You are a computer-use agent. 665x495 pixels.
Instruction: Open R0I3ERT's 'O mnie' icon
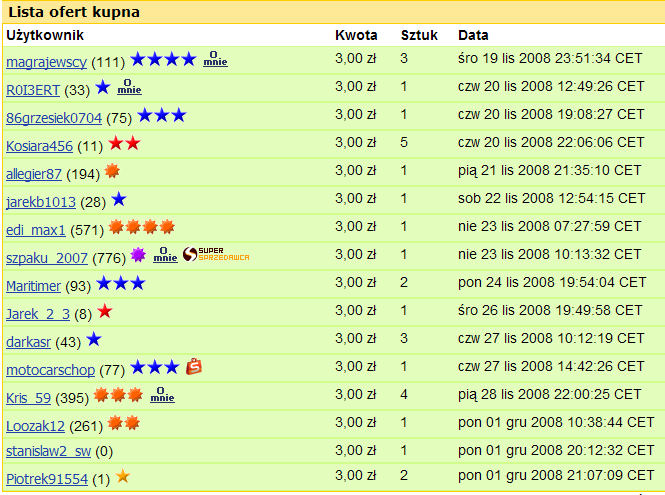coord(129,87)
